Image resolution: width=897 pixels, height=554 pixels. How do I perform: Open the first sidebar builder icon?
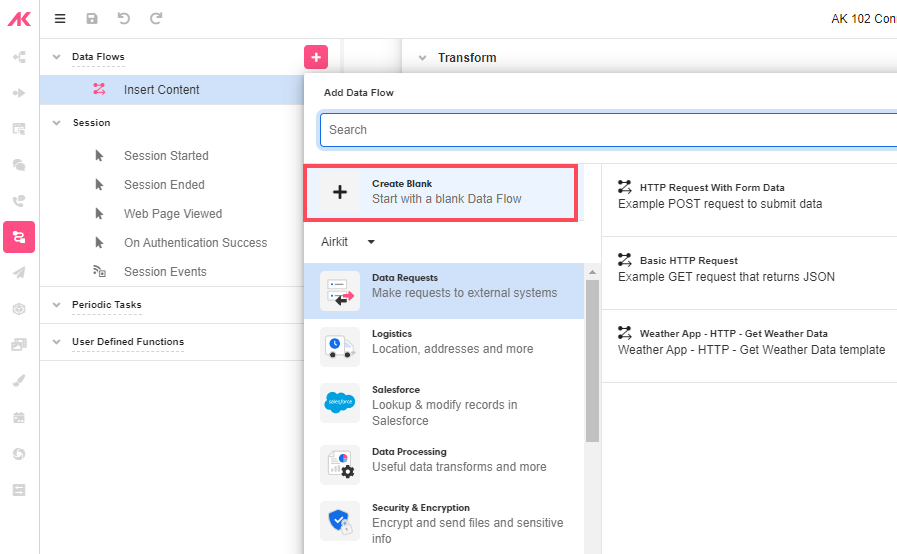[19, 57]
